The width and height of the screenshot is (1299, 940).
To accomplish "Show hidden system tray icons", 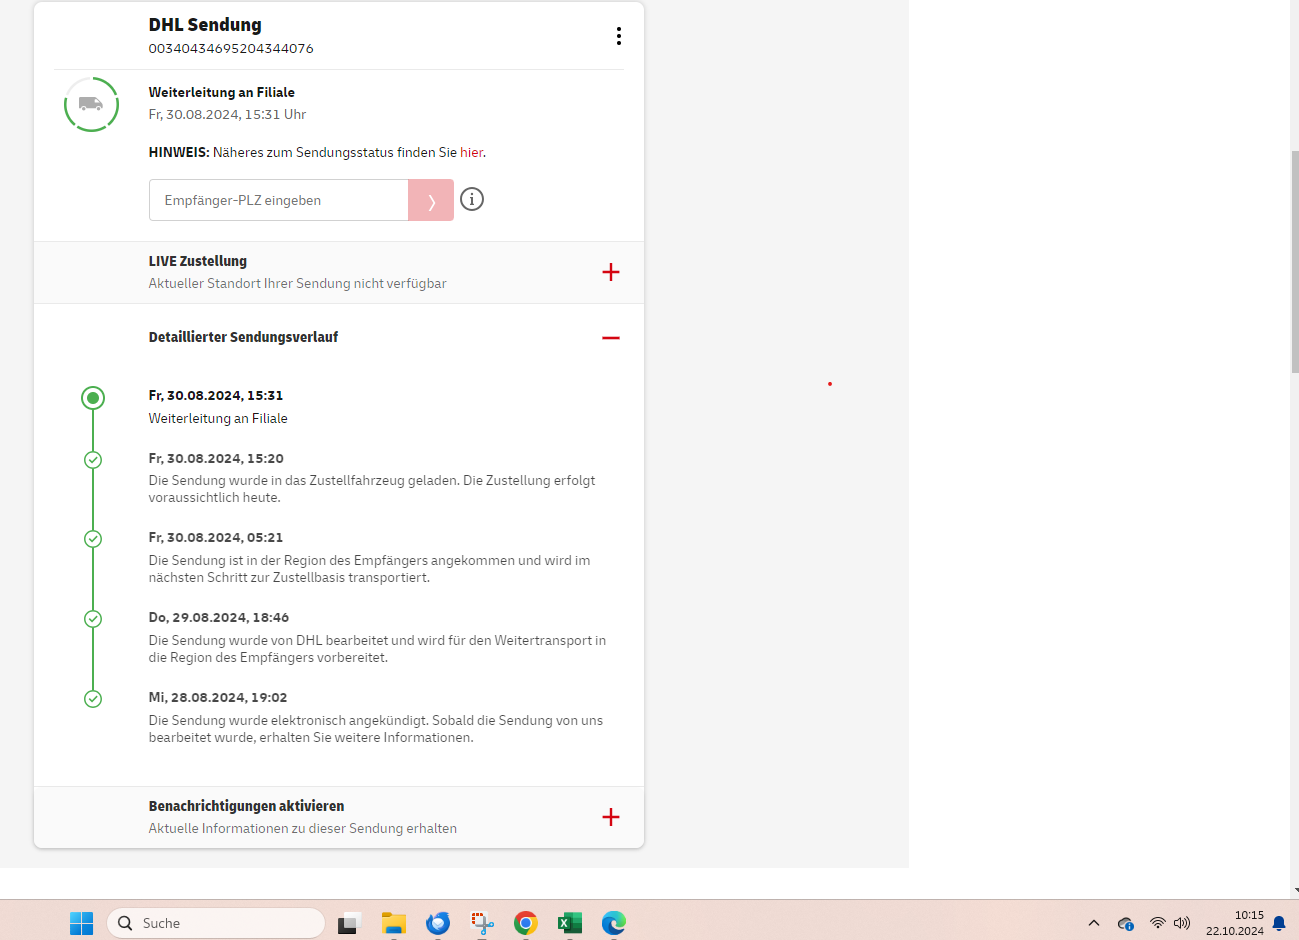I will [x=1094, y=923].
